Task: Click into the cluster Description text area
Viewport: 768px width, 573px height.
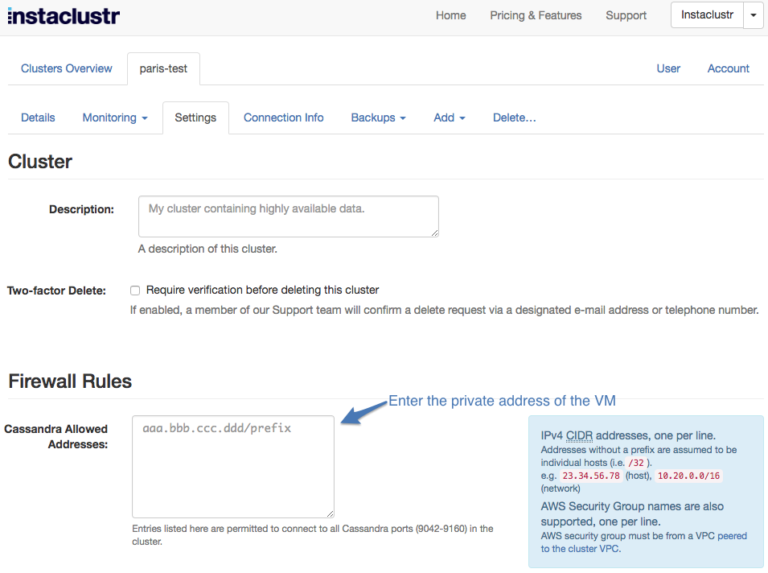Action: [x=288, y=216]
